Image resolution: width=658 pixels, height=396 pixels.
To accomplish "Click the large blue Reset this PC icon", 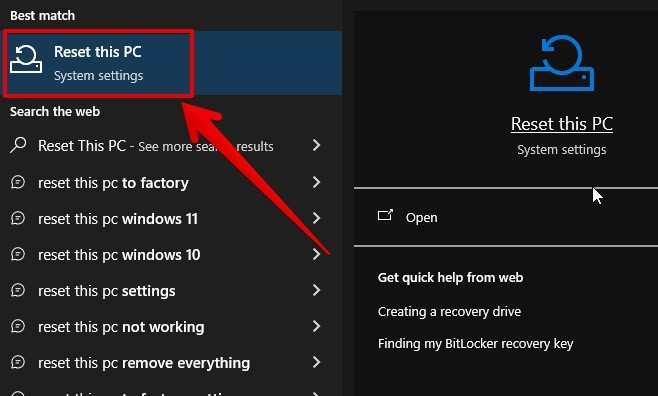I will coord(562,63).
